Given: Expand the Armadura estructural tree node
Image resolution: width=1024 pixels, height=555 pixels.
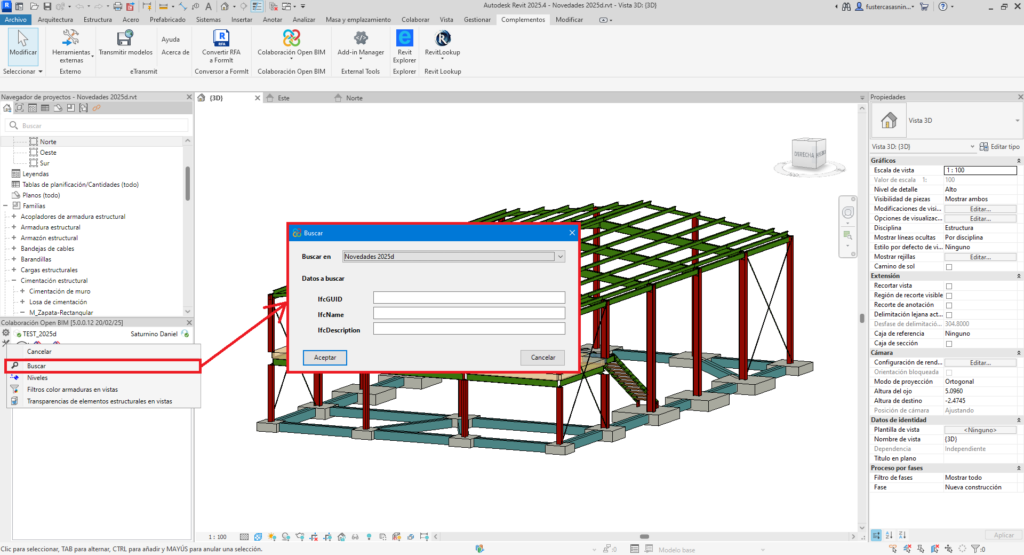Looking at the screenshot, I should [x=14, y=227].
